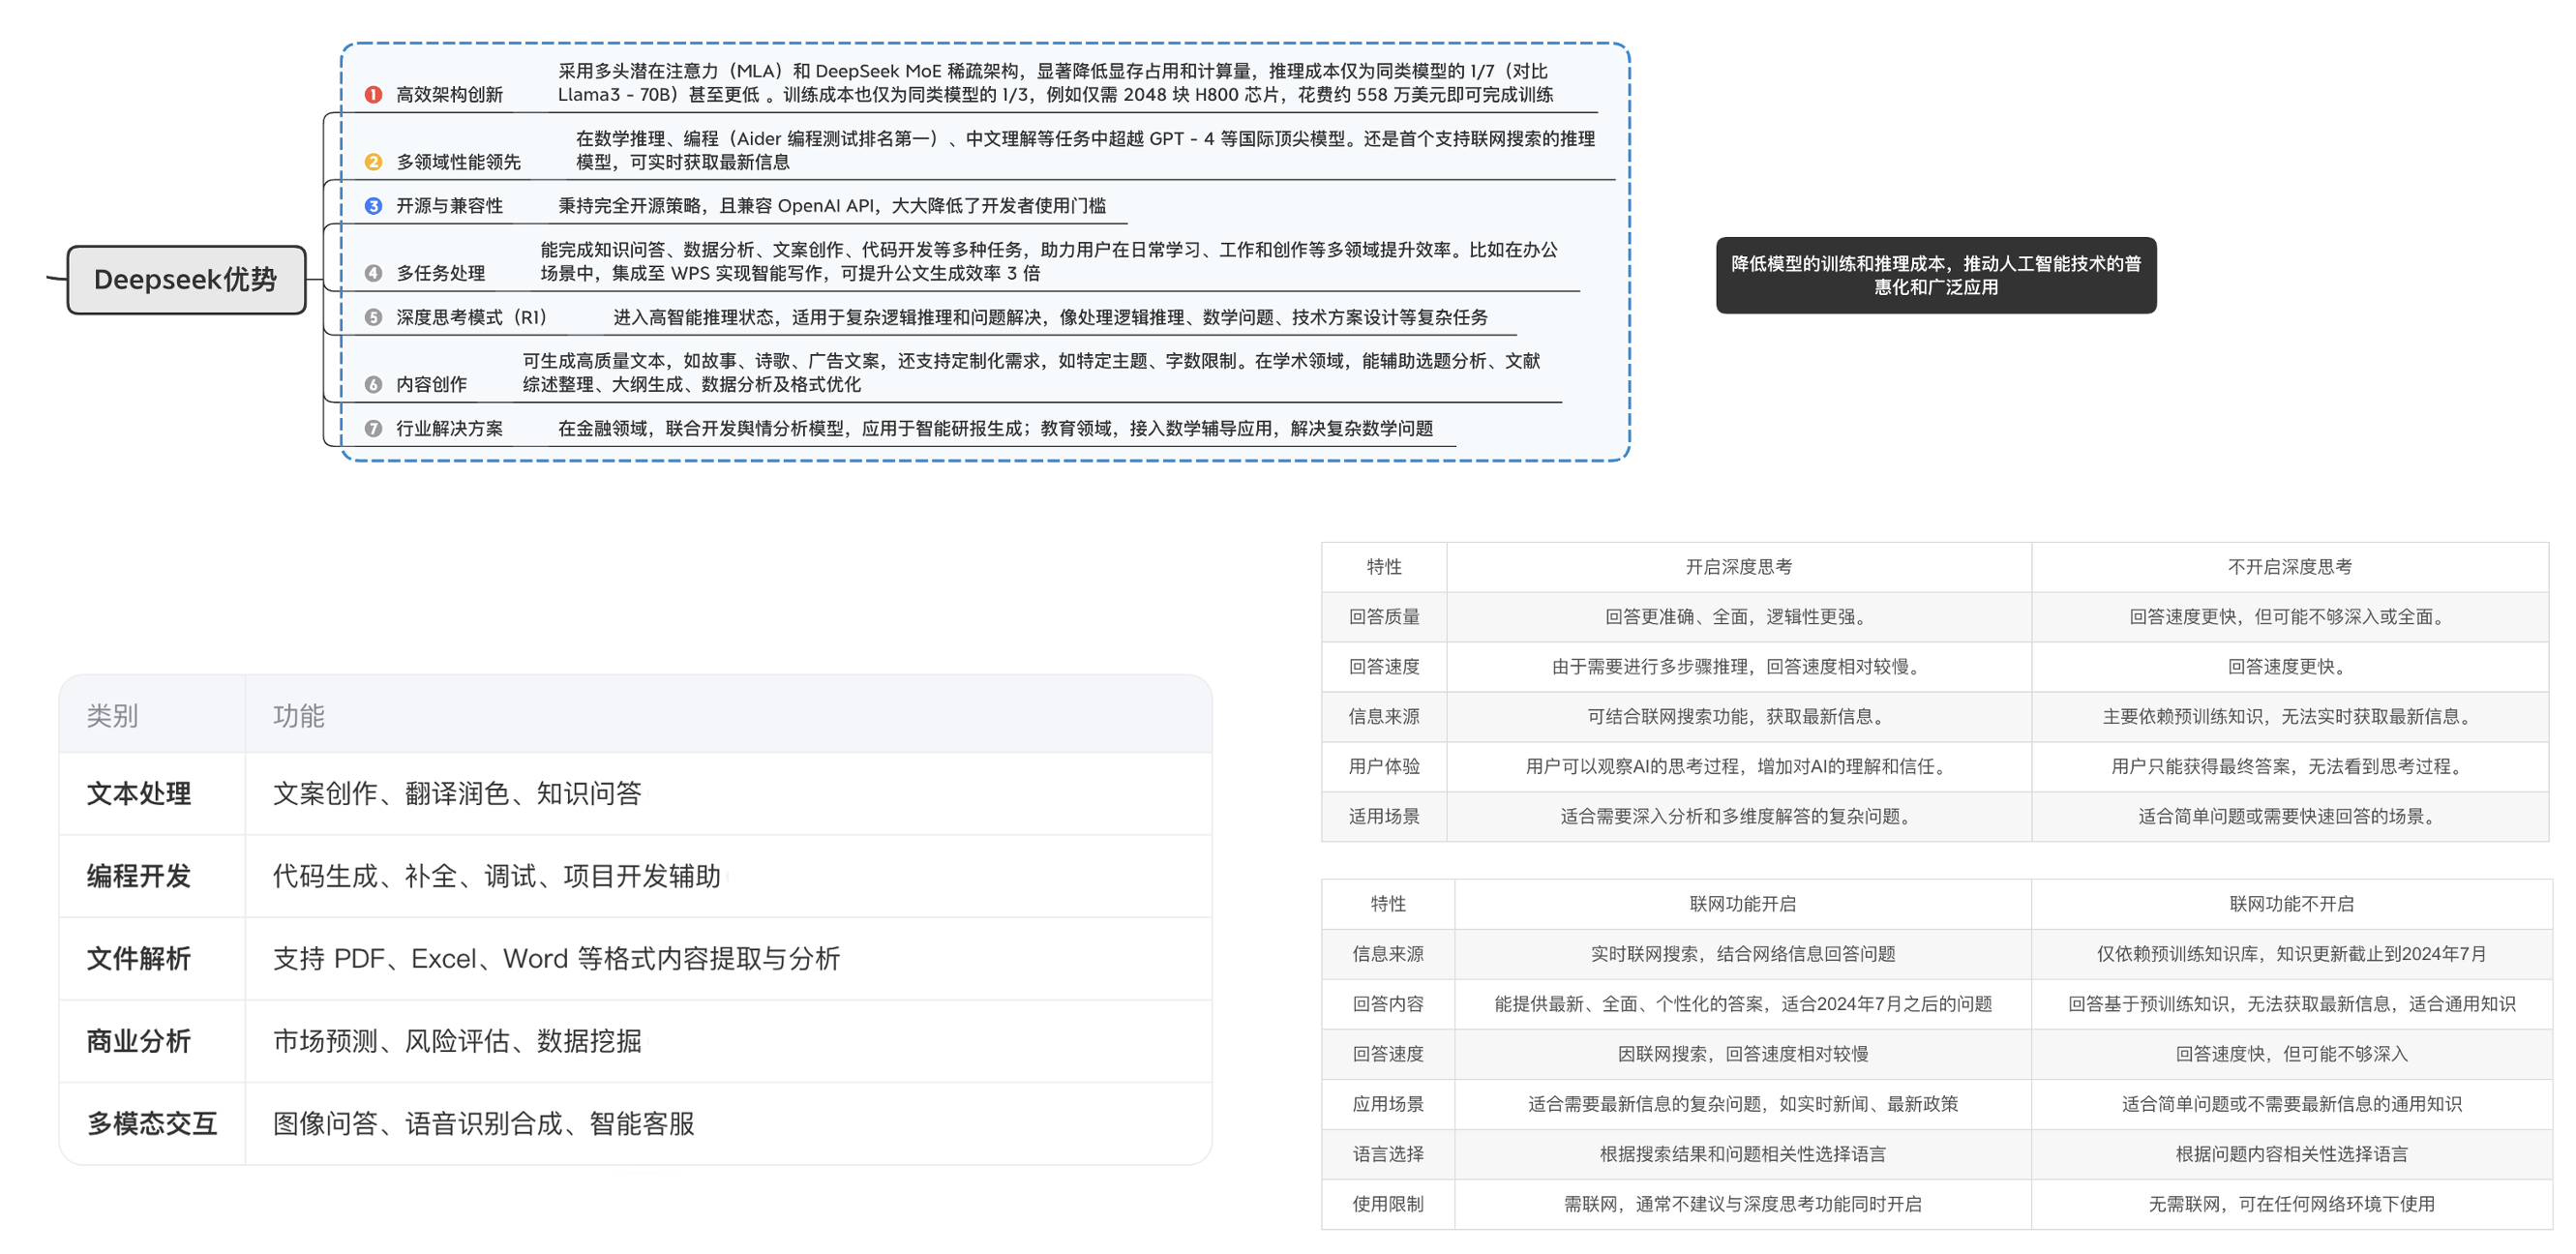Click the blue number 3 priority icon
2576x1254 pixels.
pos(373,206)
